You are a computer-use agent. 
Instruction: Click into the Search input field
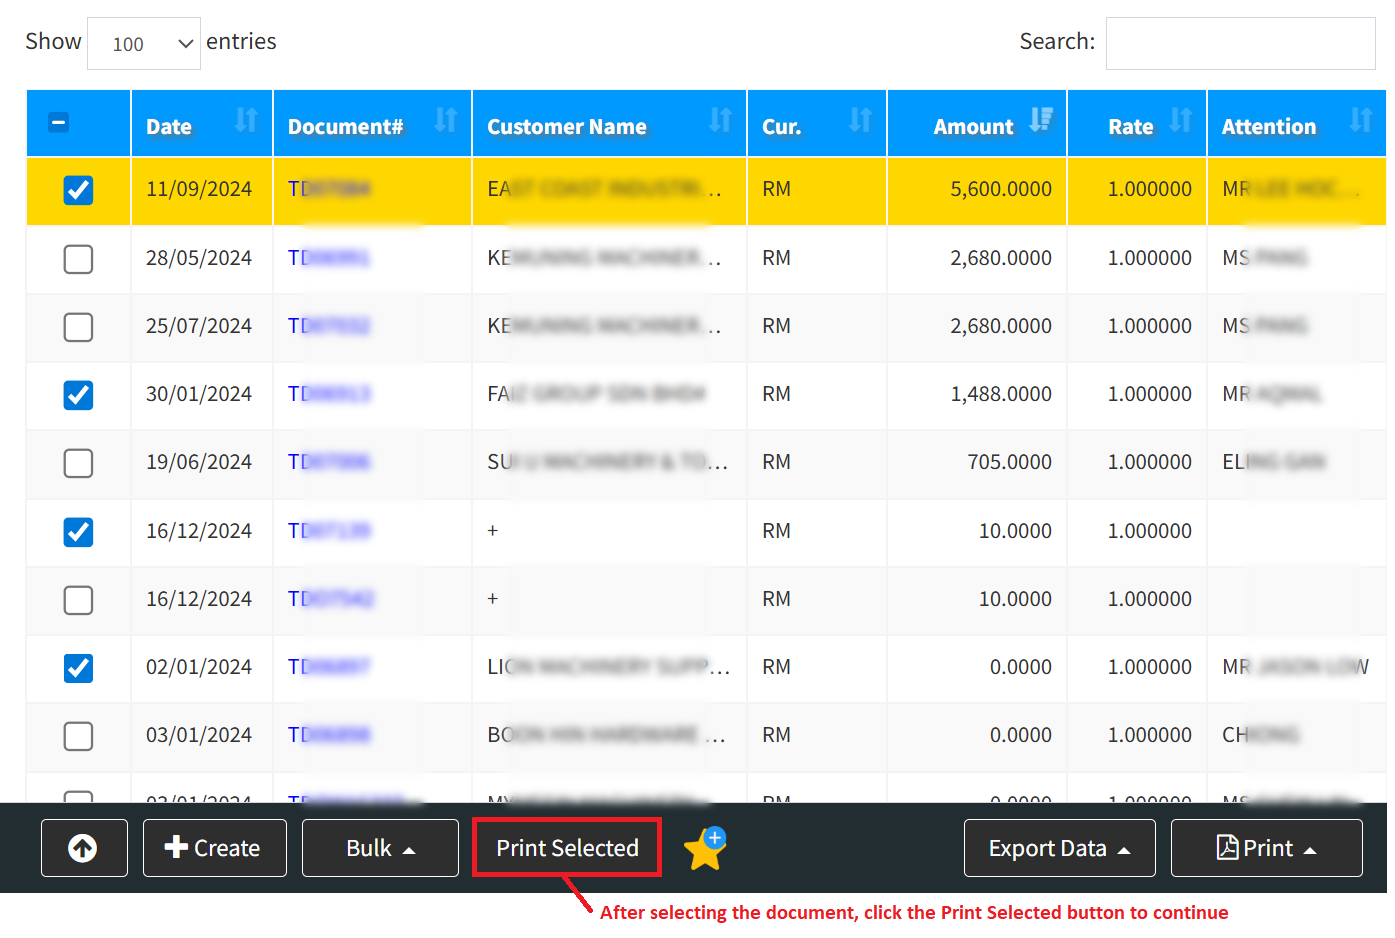[1240, 44]
